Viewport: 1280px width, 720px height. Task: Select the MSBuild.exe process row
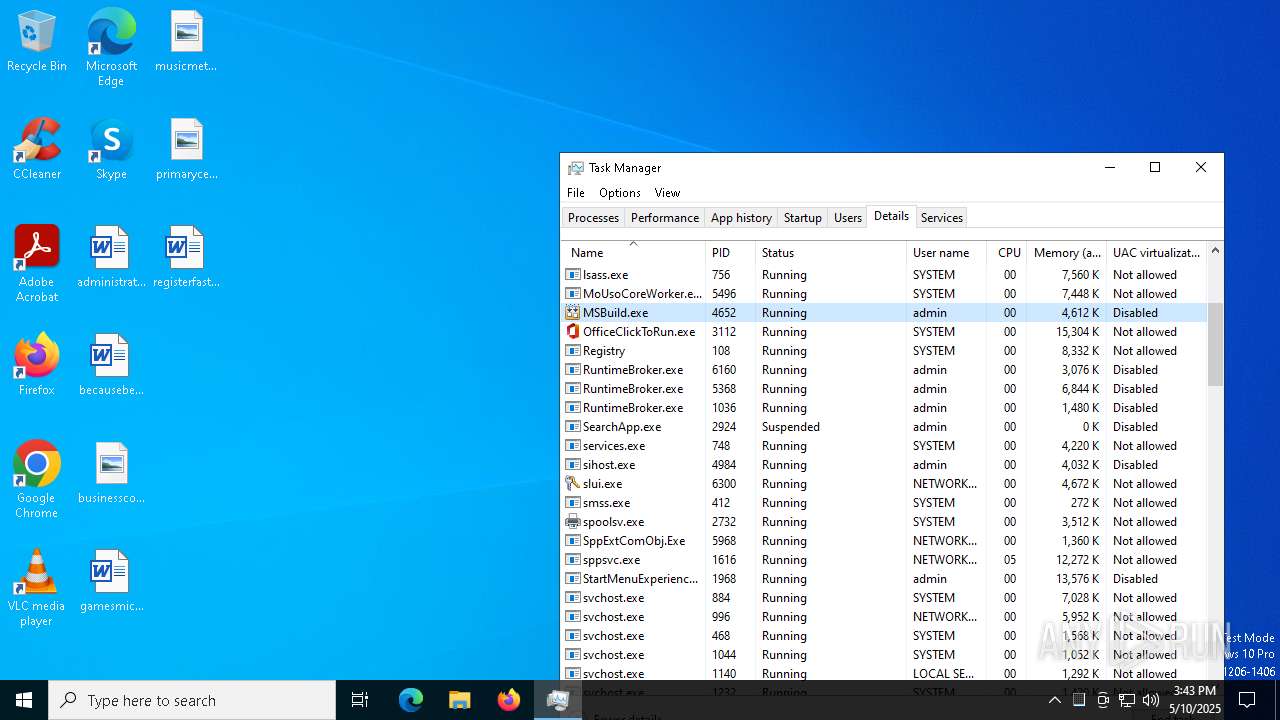(x=884, y=313)
